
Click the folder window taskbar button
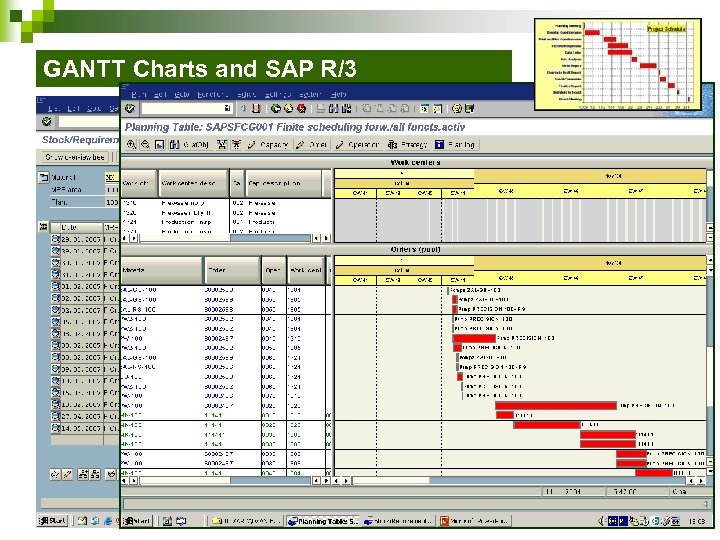pyautogui.click(x=245, y=521)
